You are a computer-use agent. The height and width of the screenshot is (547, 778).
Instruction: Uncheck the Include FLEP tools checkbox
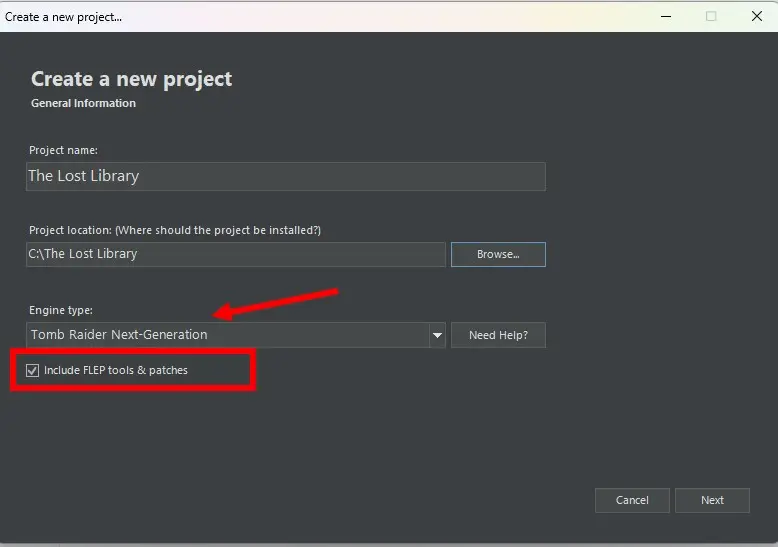(x=33, y=371)
